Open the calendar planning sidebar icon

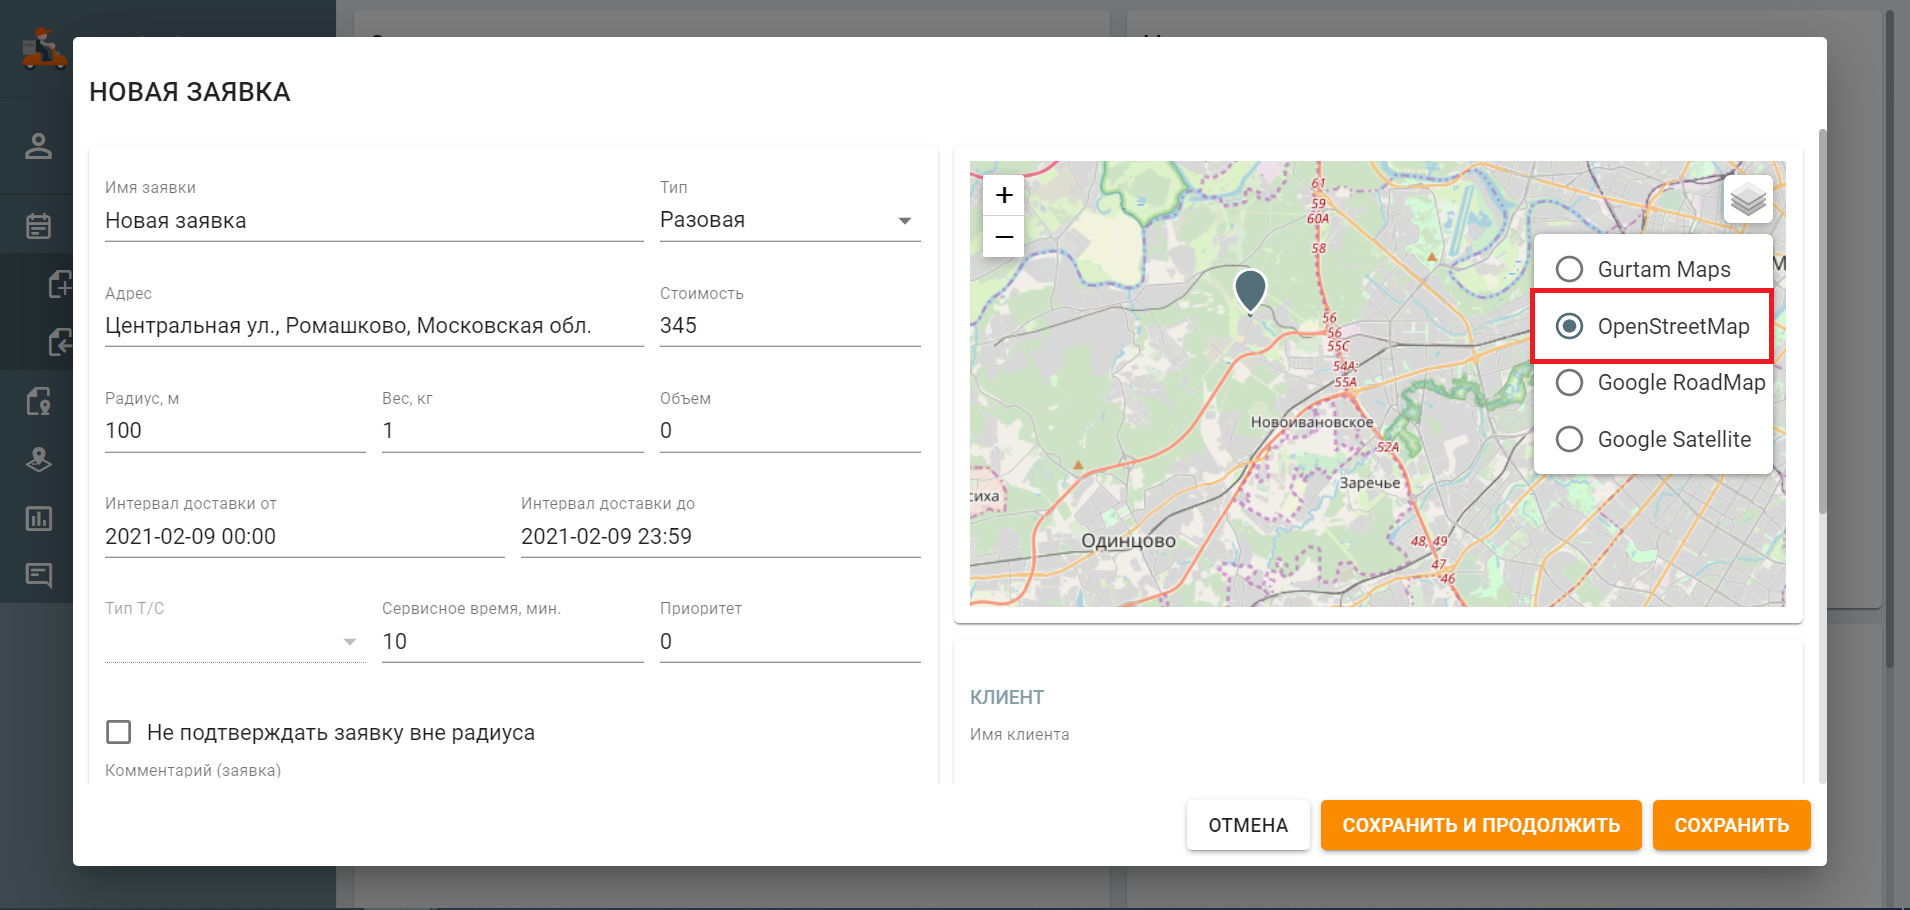click(x=38, y=226)
